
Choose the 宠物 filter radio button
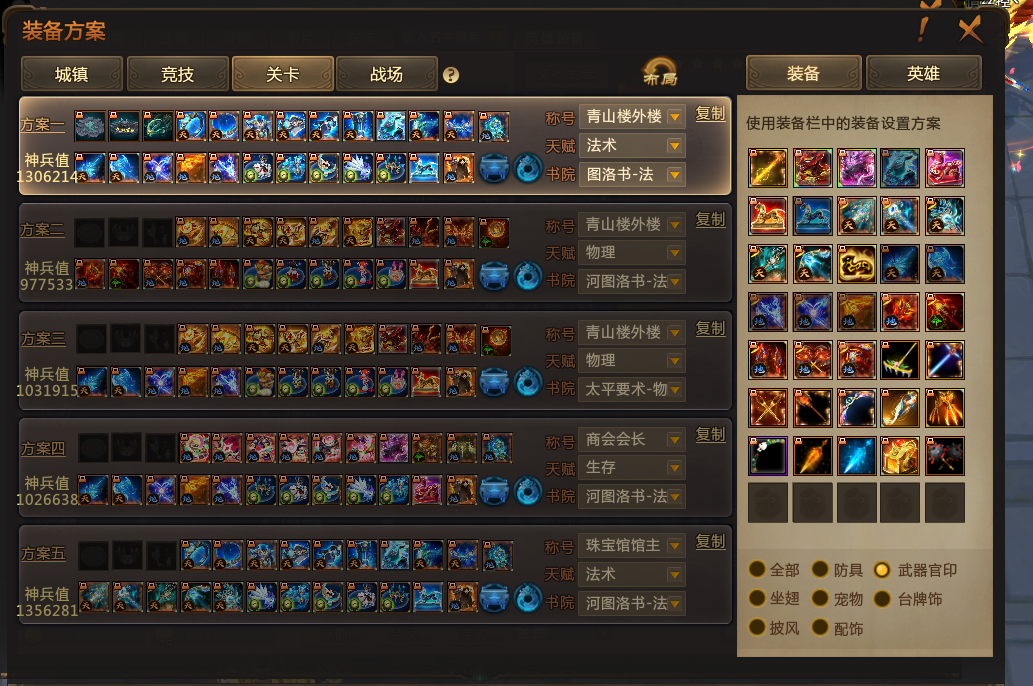820,599
